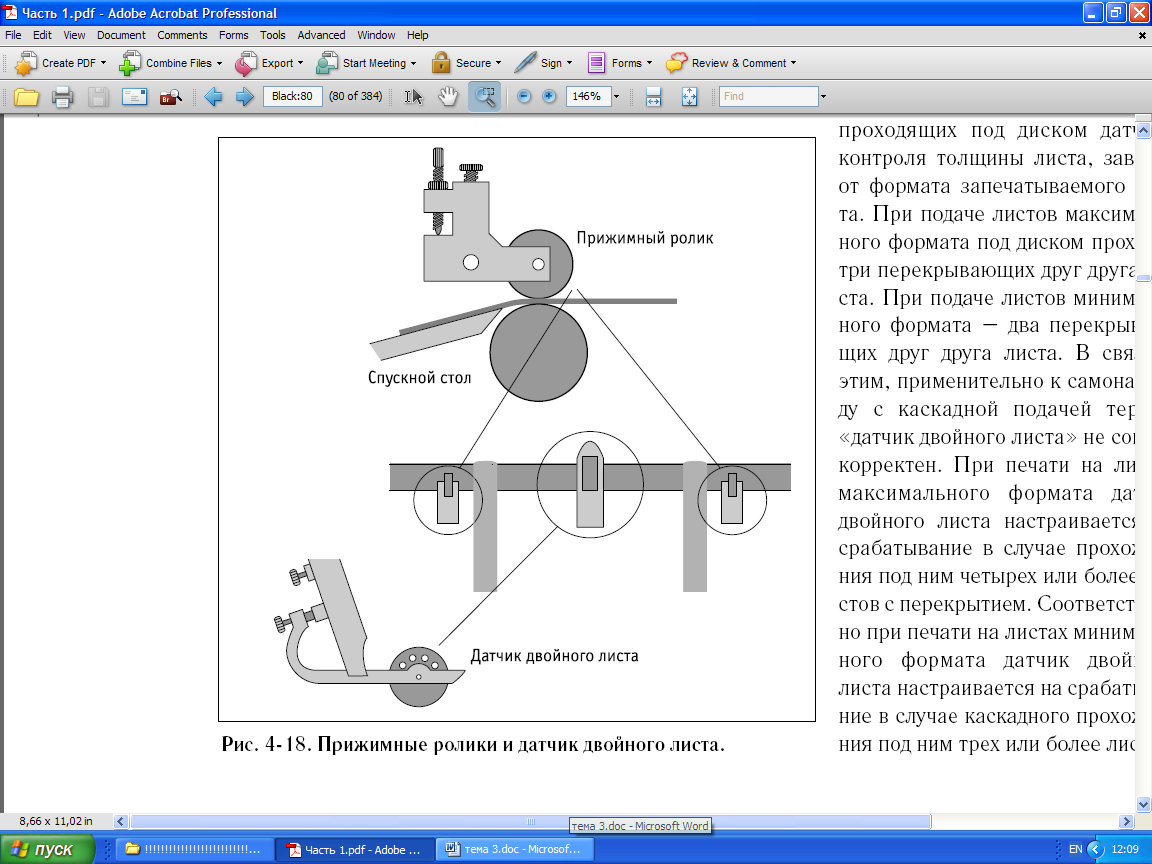This screenshot has height=864, width=1152.
Task: Click the horizontal scrollbar right arrow
Action: click(x=1126, y=821)
